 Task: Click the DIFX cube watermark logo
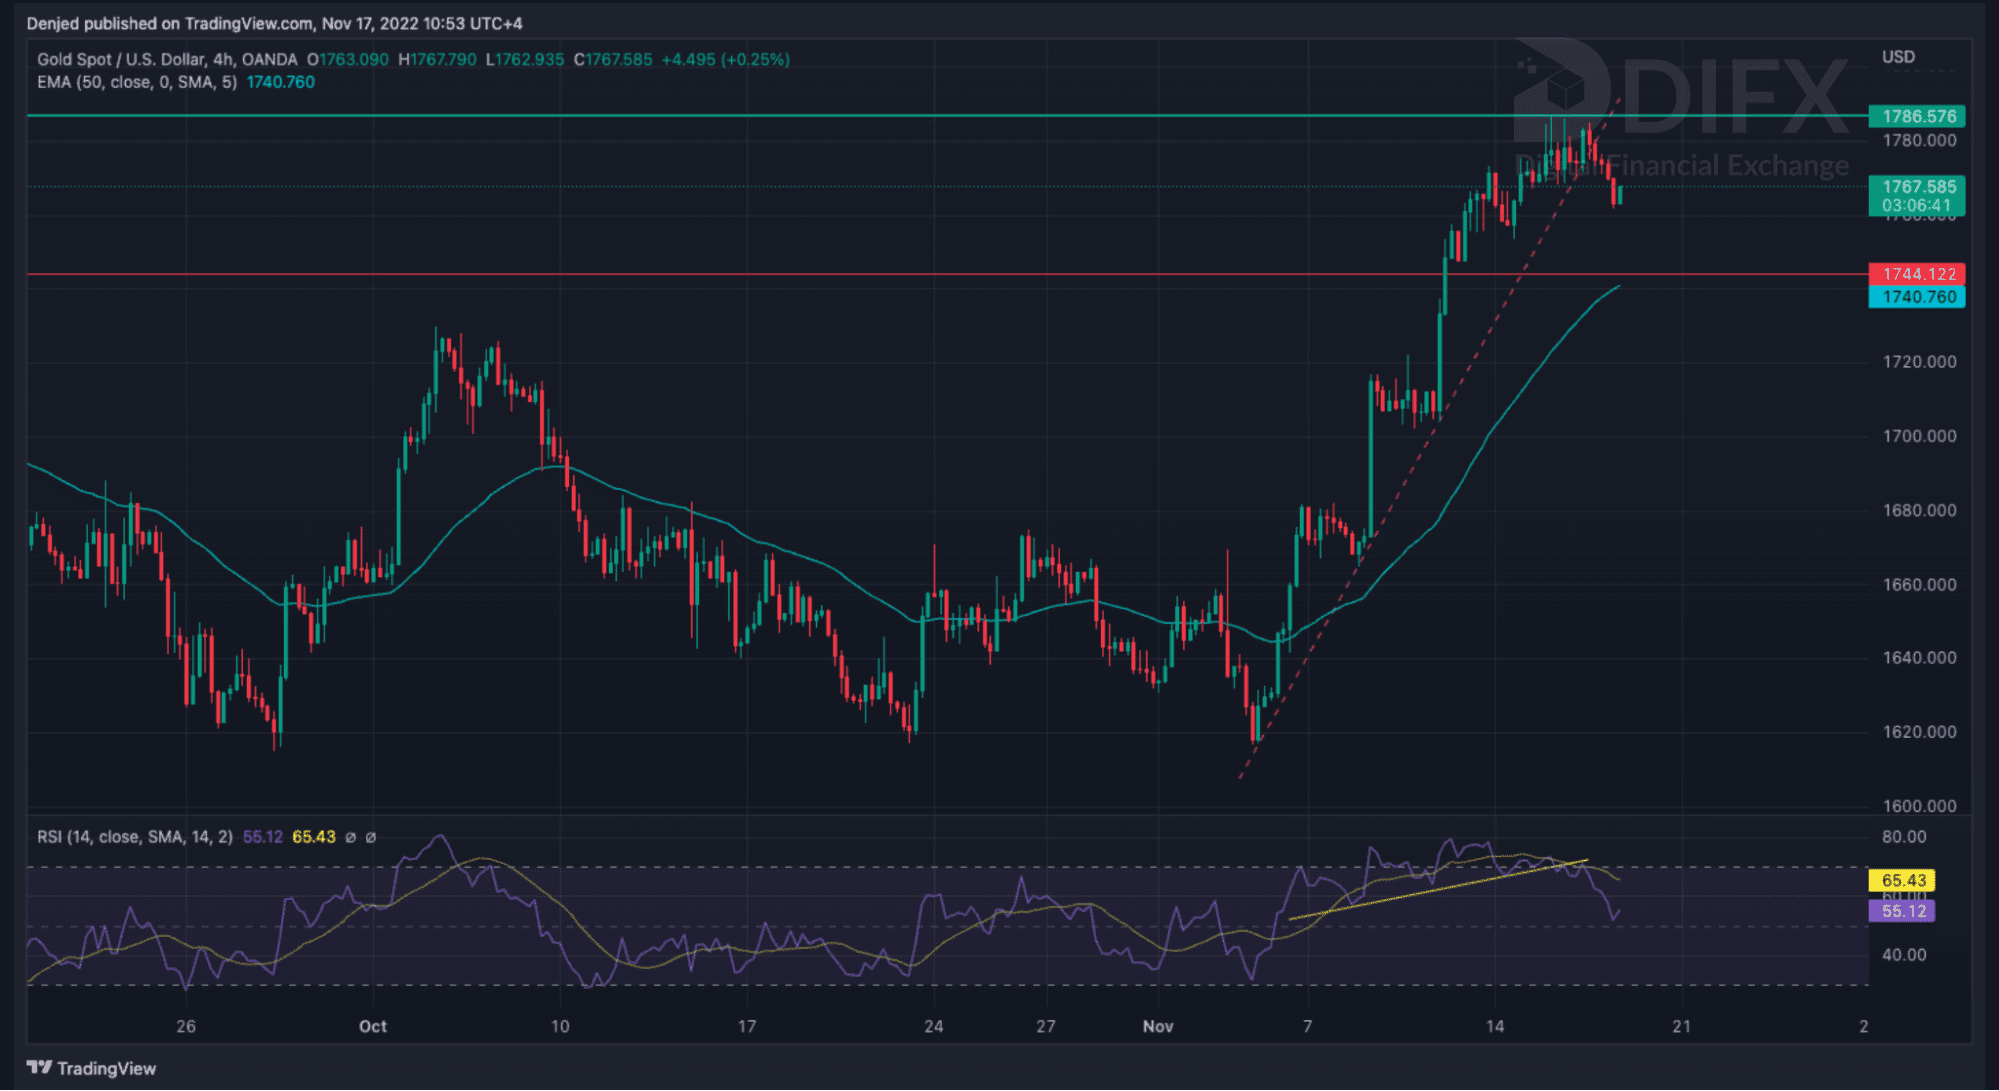tap(1562, 90)
